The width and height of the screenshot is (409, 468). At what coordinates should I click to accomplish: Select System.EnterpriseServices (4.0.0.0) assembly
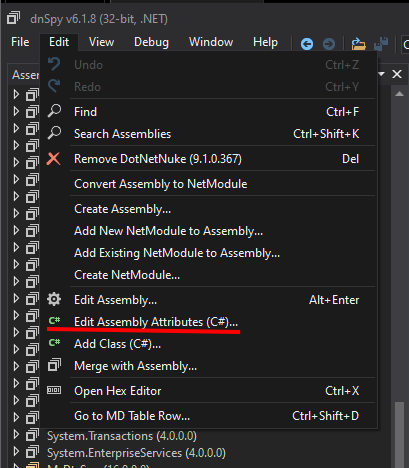click(136, 453)
